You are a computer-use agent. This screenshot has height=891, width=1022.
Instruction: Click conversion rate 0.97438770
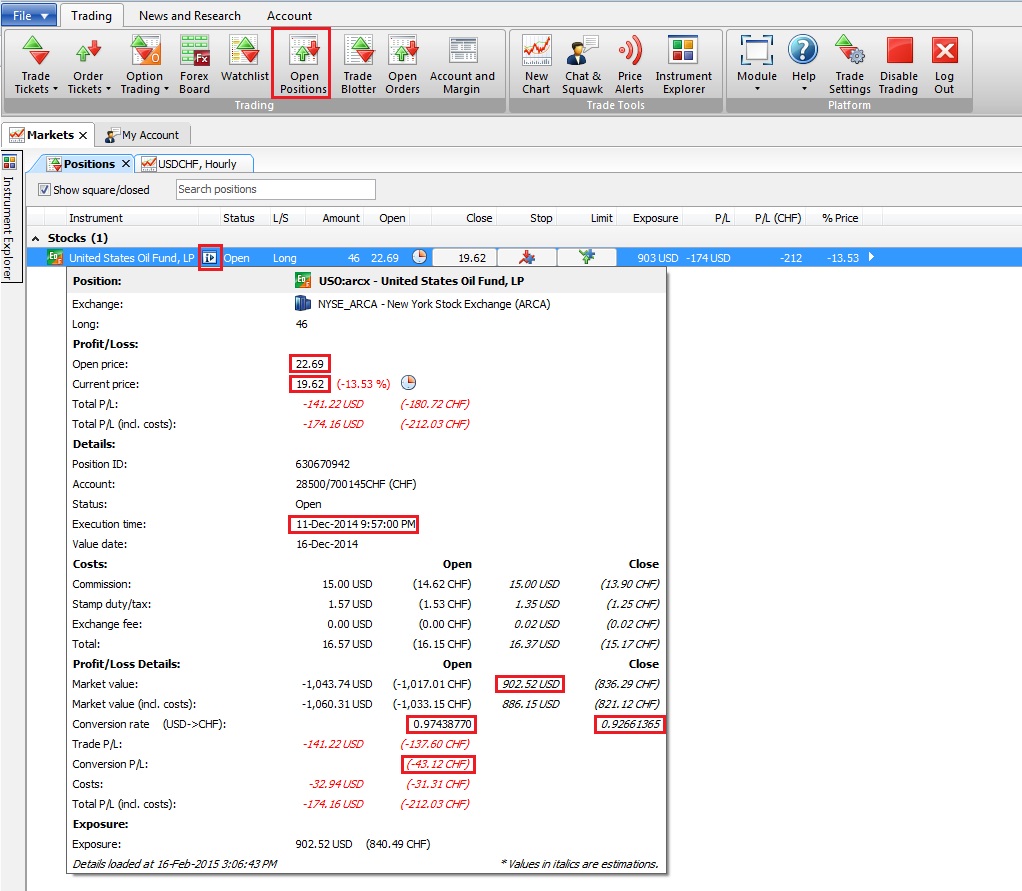pos(442,724)
